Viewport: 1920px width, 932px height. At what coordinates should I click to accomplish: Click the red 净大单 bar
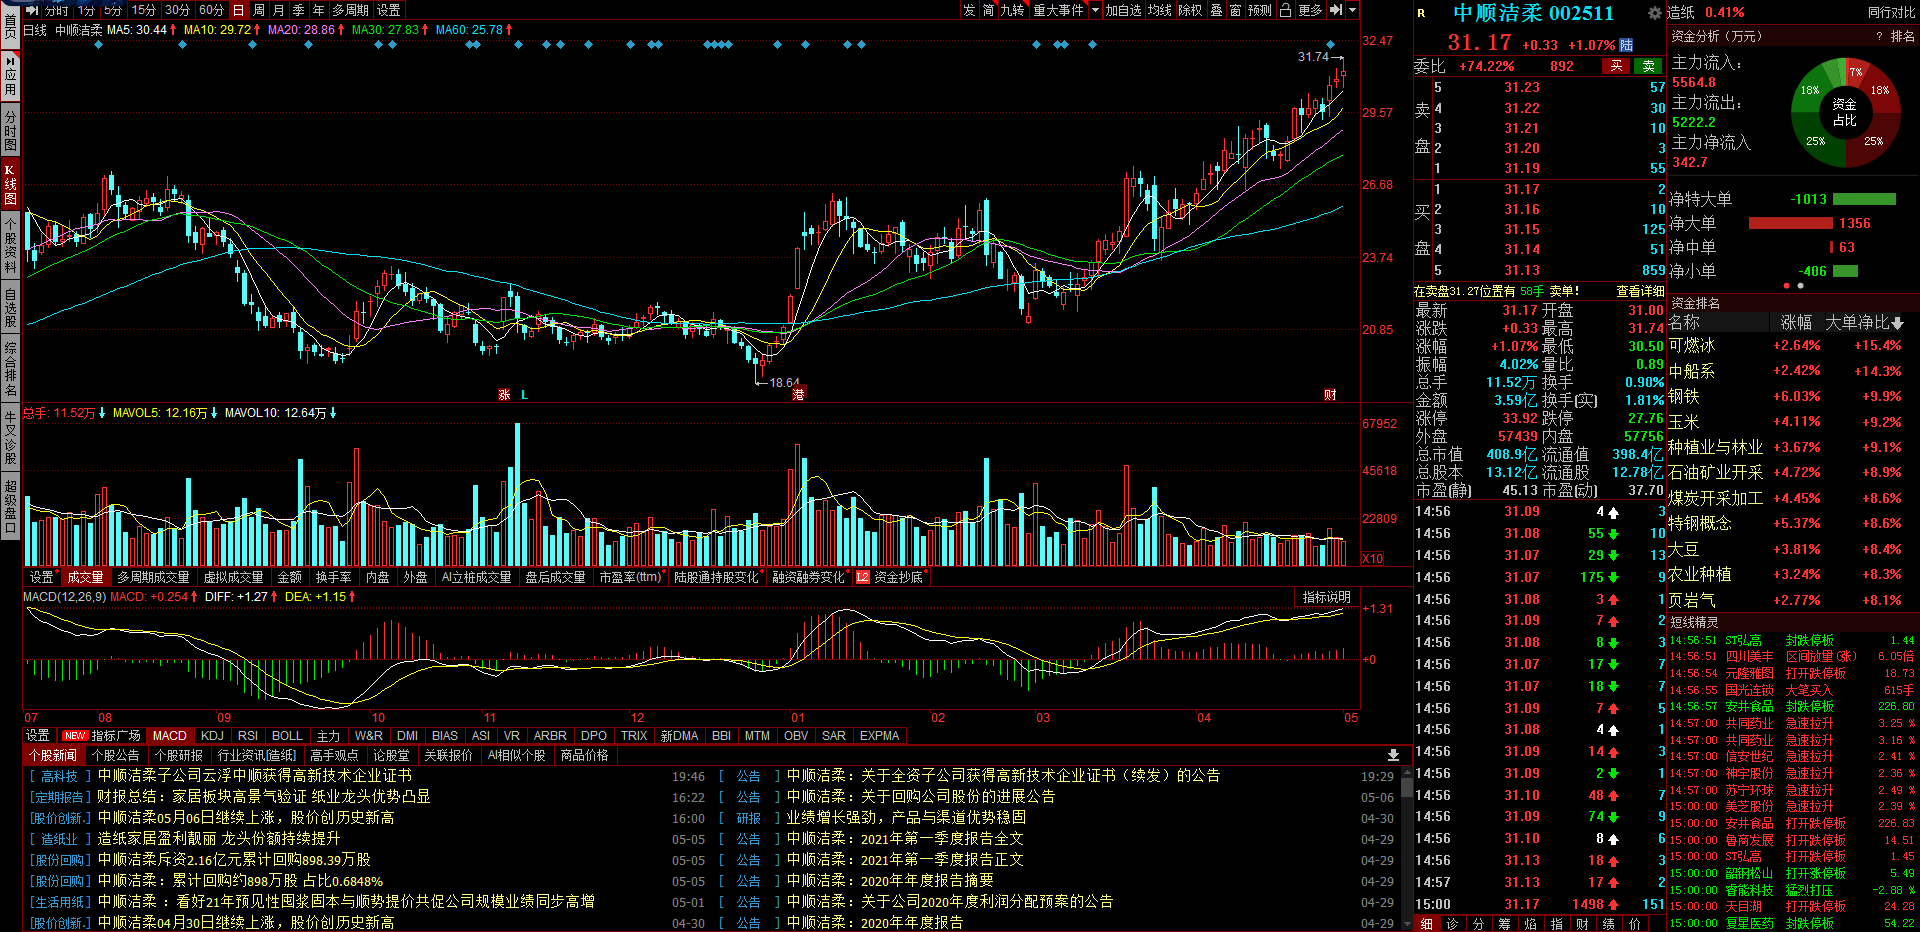point(1792,223)
